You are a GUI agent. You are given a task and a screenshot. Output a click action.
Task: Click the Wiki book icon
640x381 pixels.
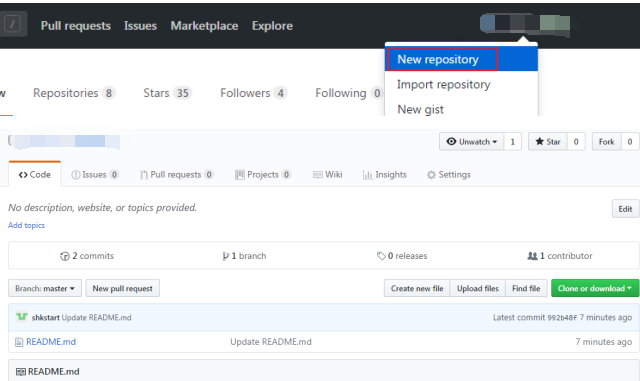pyautogui.click(x=318, y=175)
